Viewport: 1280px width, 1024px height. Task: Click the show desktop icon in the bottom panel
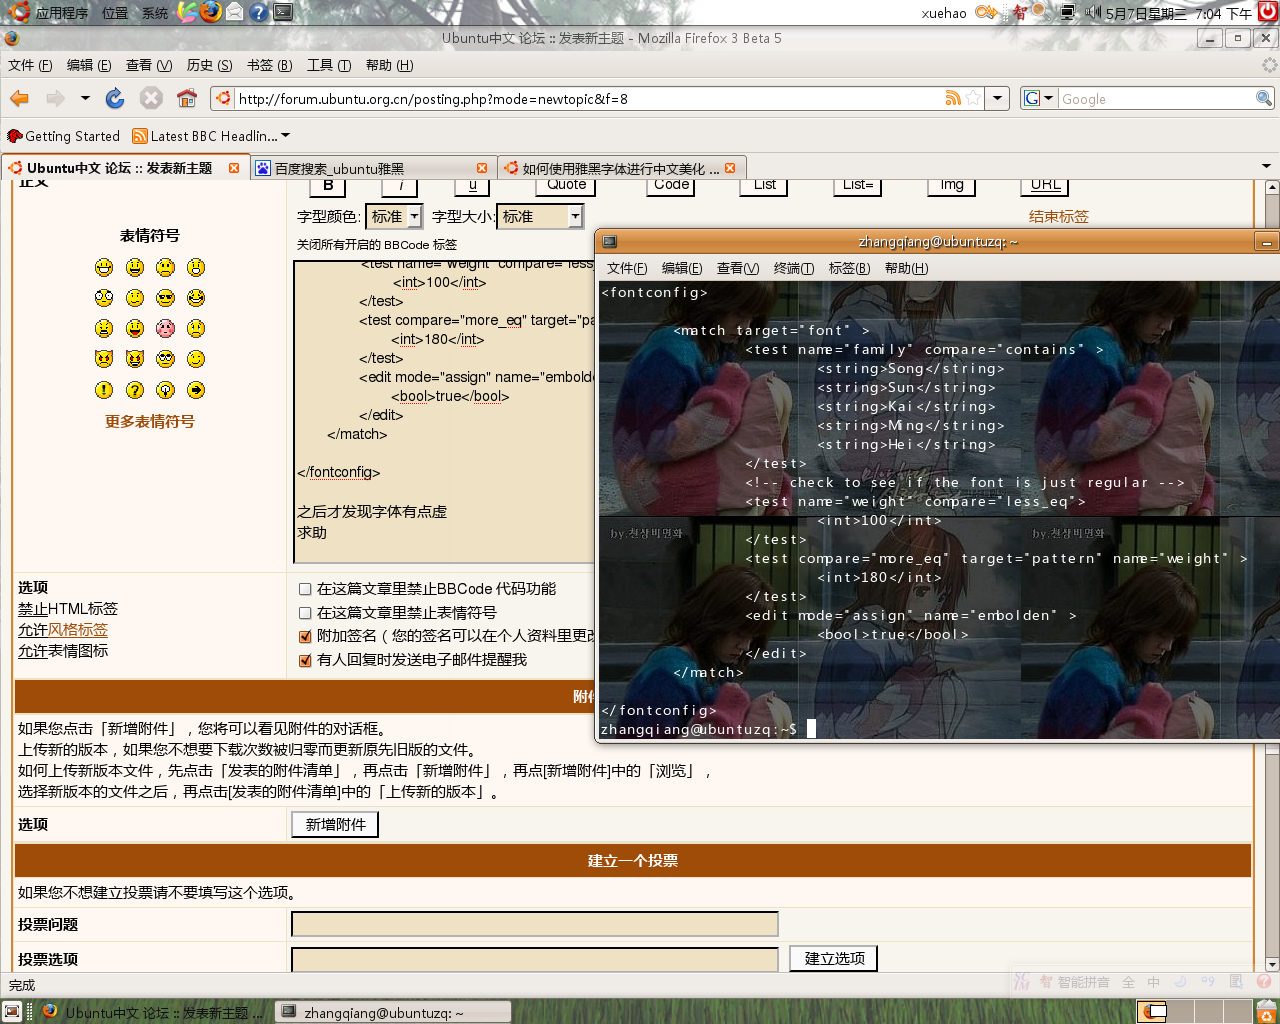(x=12, y=1012)
